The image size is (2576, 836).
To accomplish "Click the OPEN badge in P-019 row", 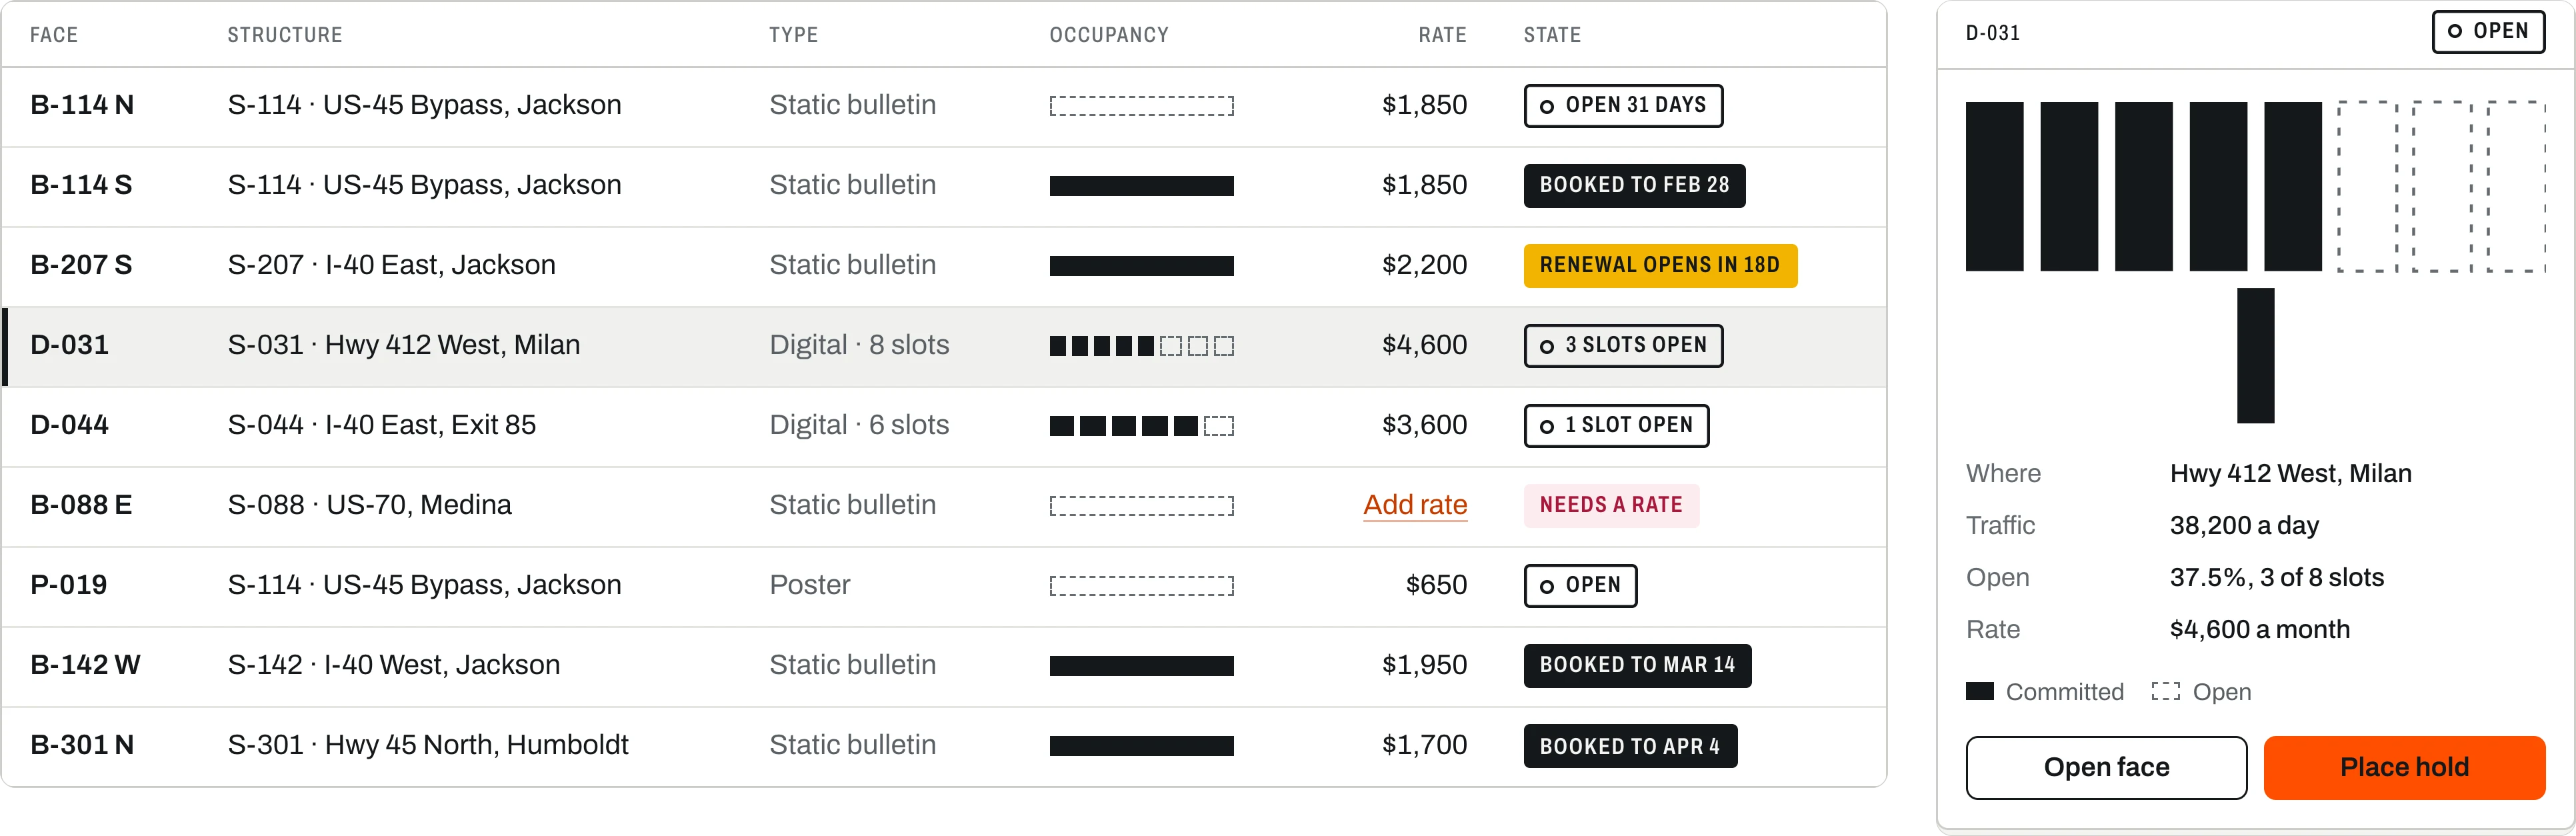I will point(1580,585).
